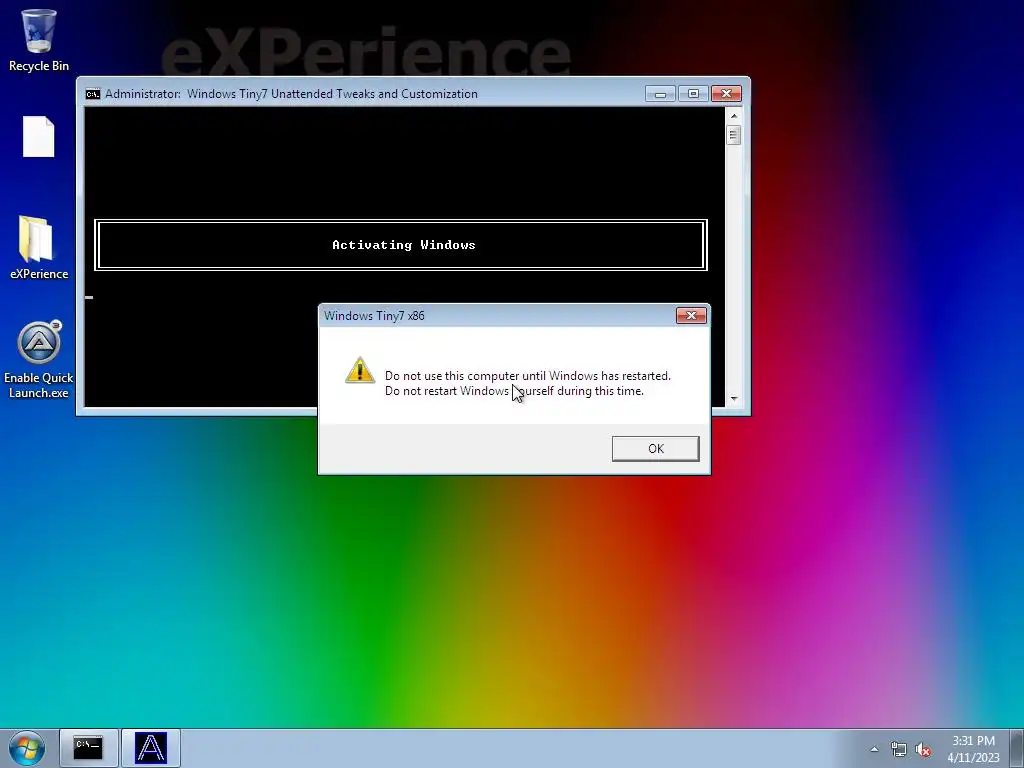
Task: Open the Recycle Bin desktop icon
Action: 39,39
